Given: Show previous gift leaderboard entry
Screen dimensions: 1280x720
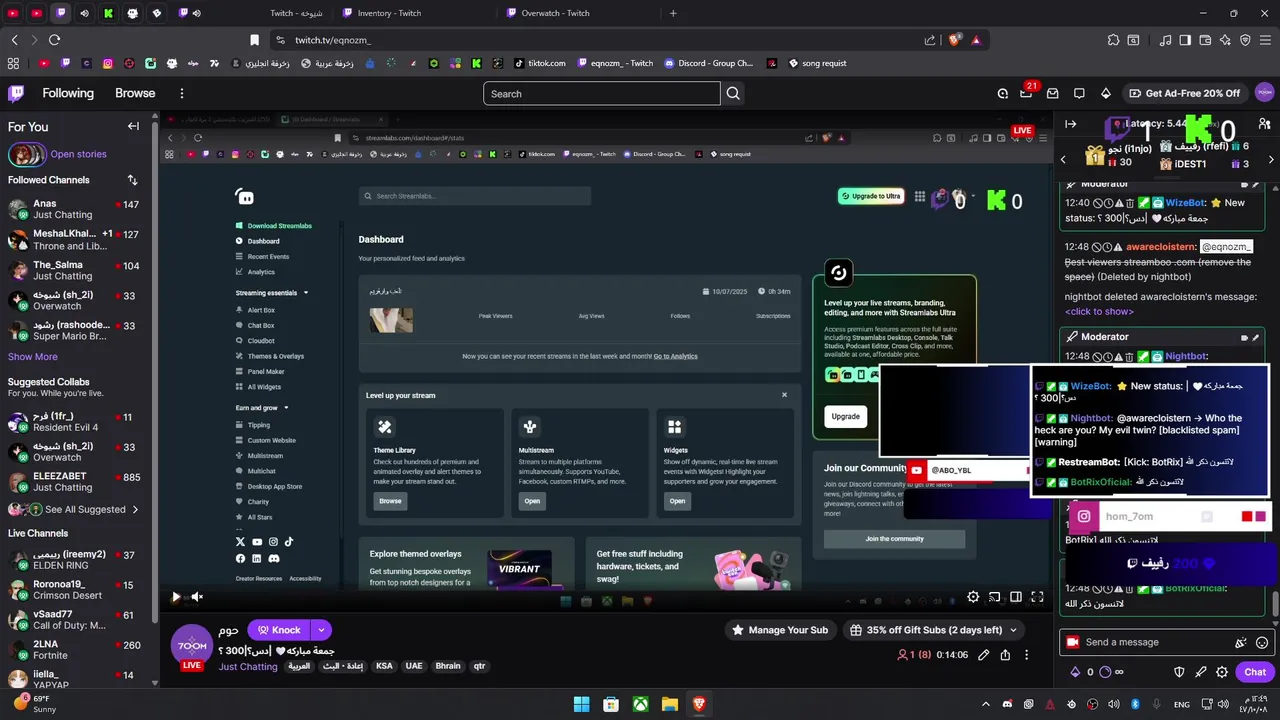Looking at the screenshot, I should tap(1063, 159).
